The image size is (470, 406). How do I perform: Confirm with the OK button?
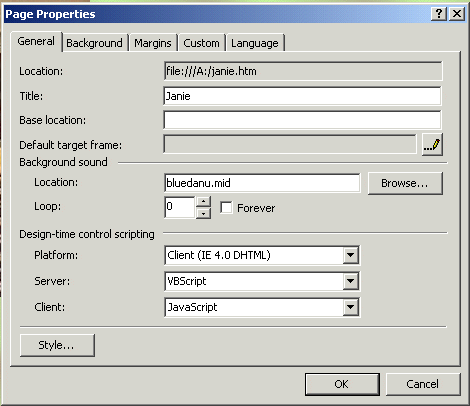click(342, 384)
